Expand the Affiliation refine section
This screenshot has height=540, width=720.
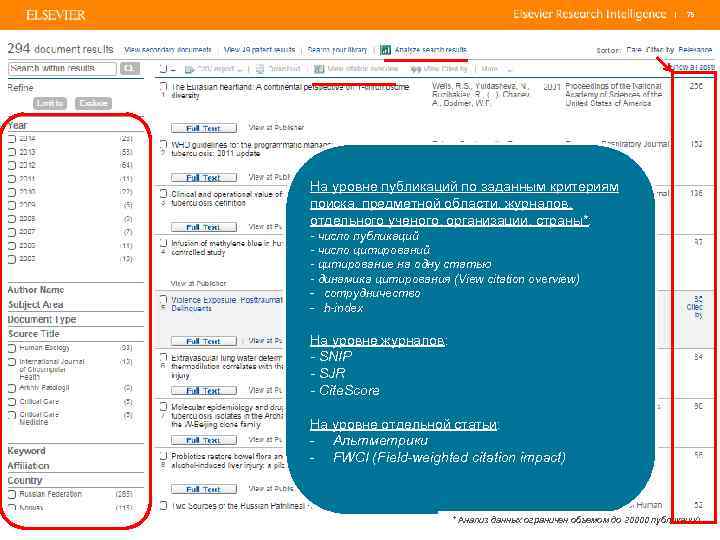28,466
